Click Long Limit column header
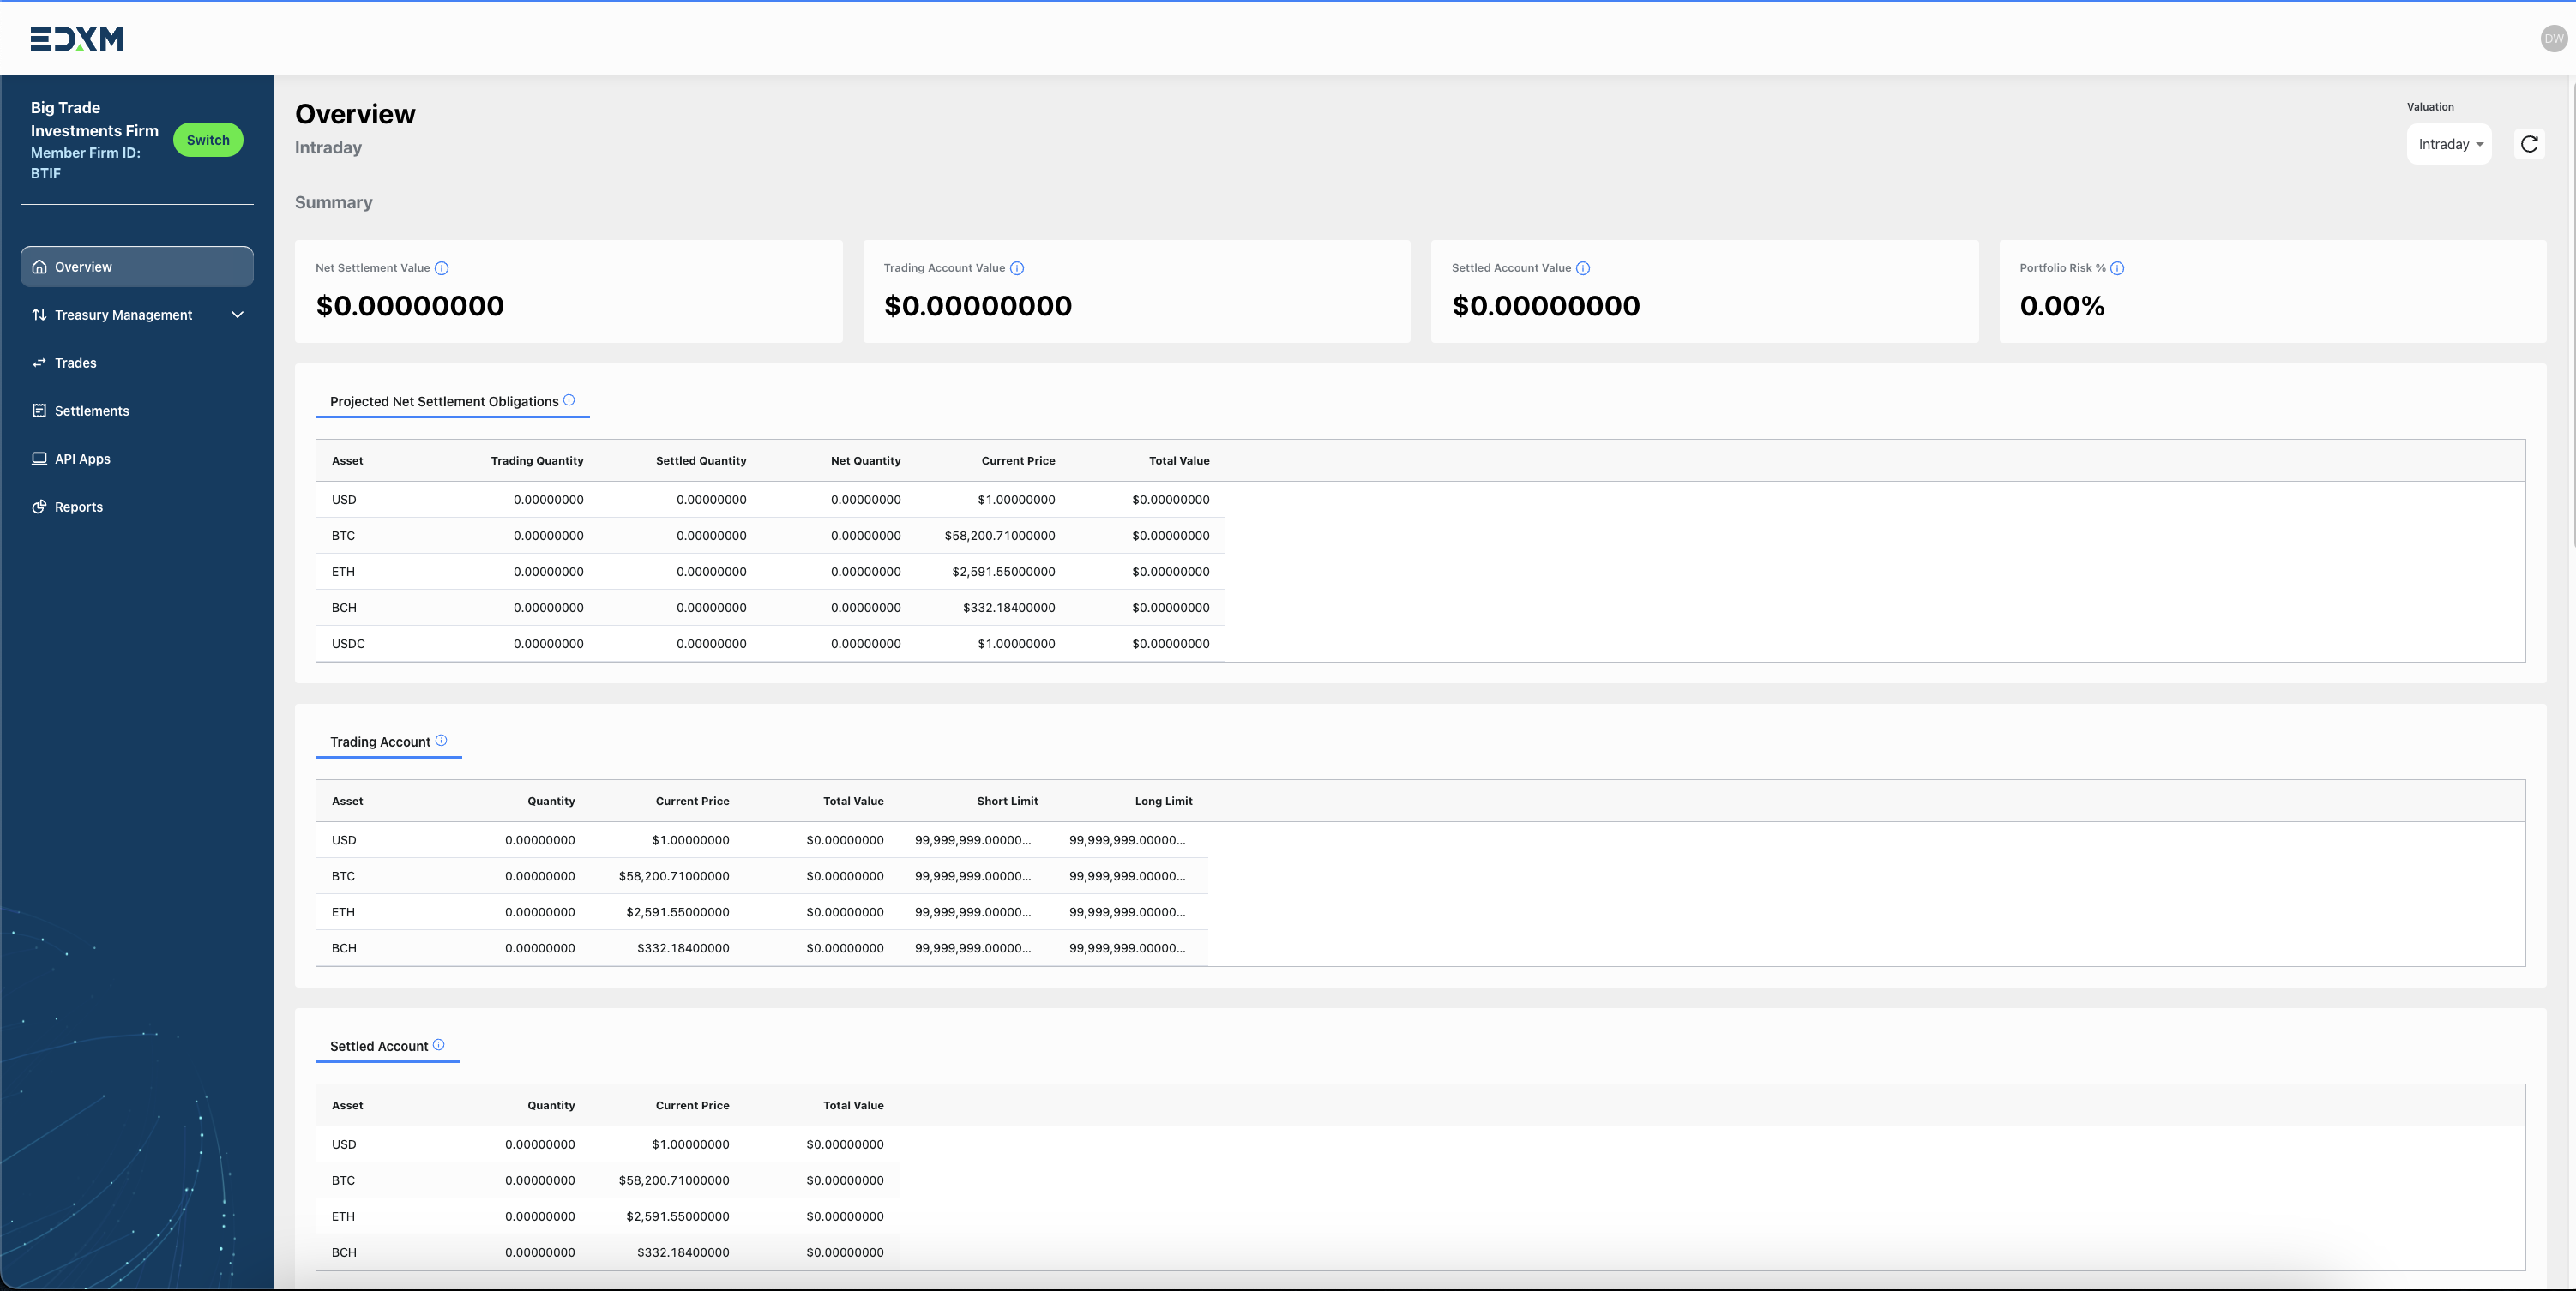Image resolution: width=2576 pixels, height=1291 pixels. click(1163, 801)
